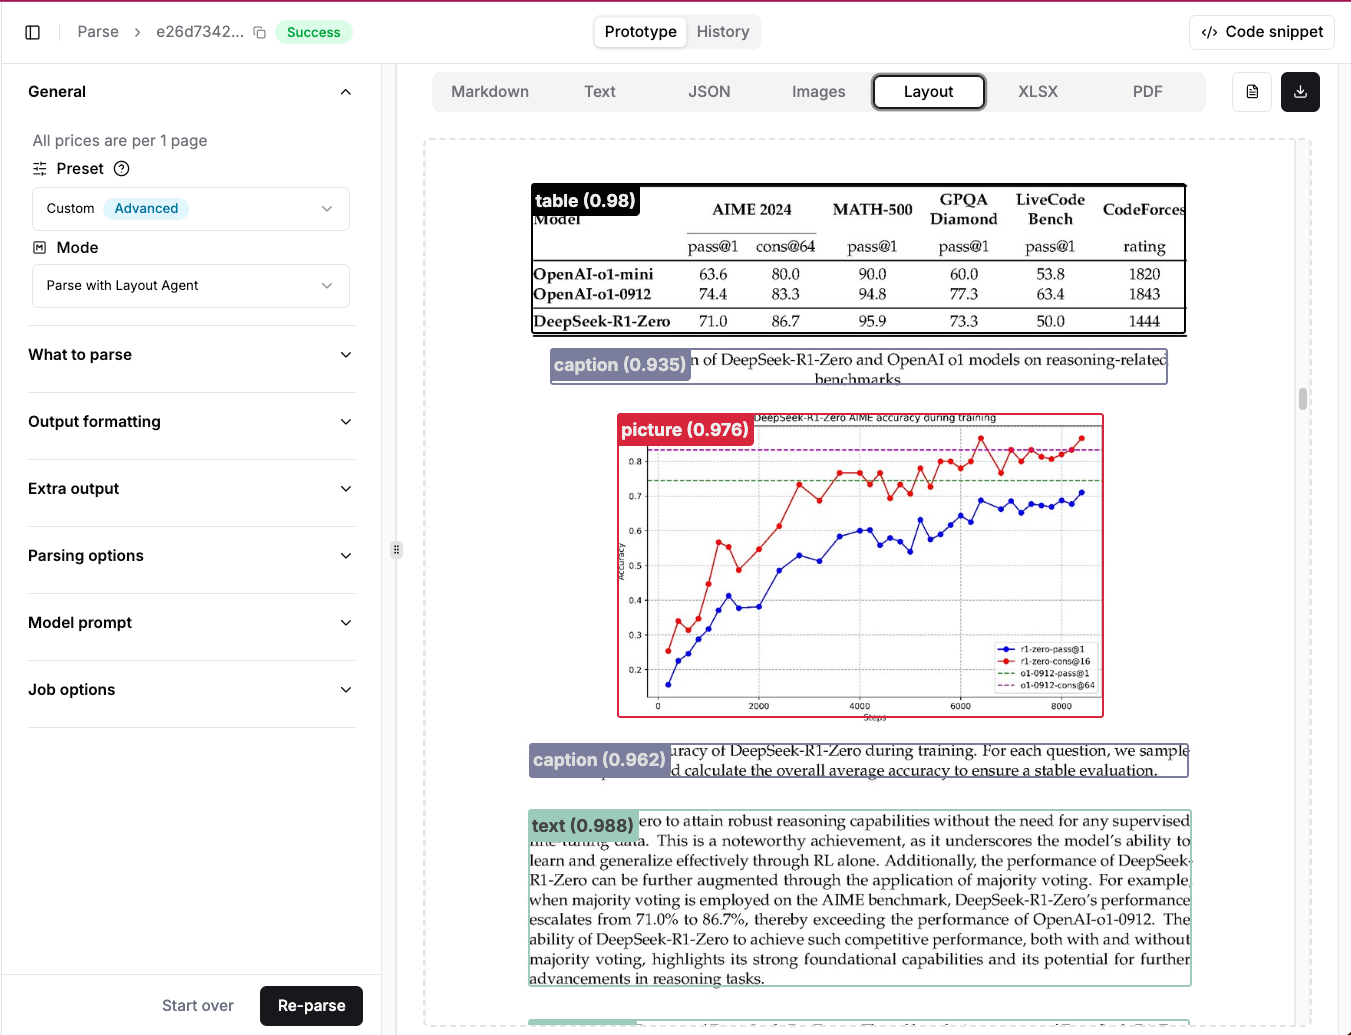
Task: Click the Preset sliders icon
Action: pyautogui.click(x=40, y=168)
